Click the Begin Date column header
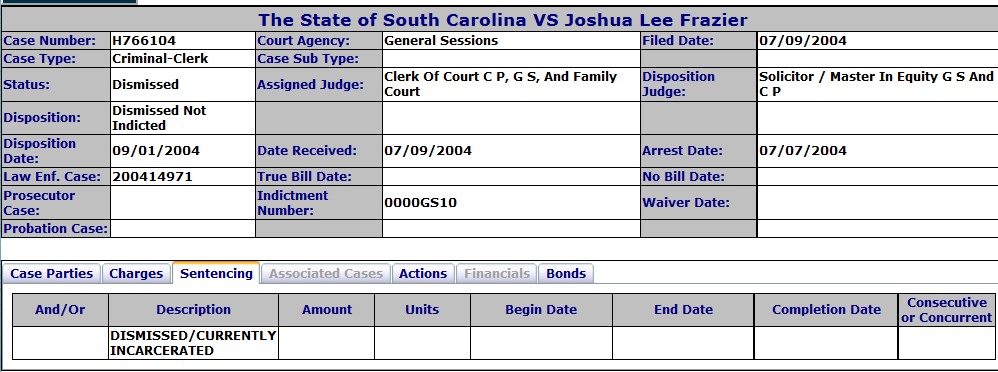This screenshot has height=372, width=998. click(541, 310)
